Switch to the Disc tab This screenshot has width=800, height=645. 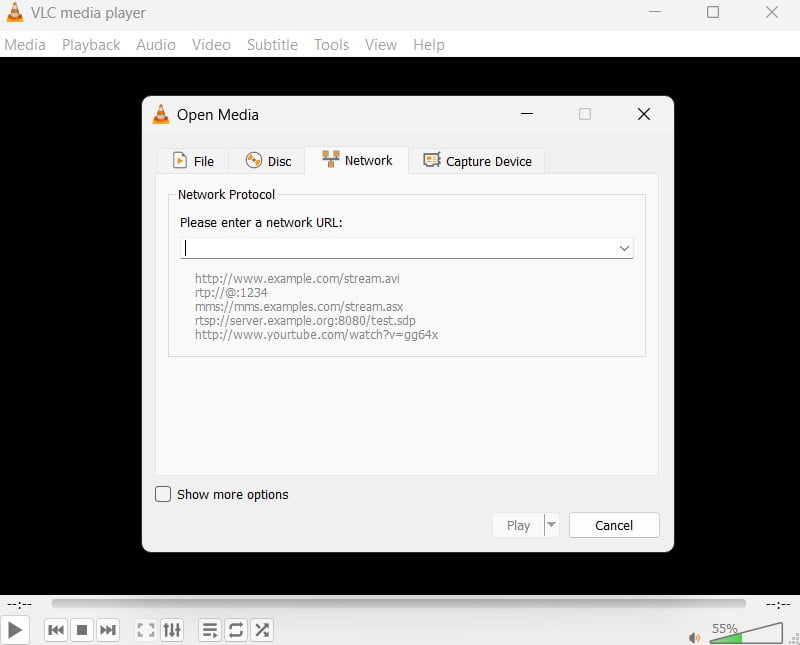[x=268, y=161]
